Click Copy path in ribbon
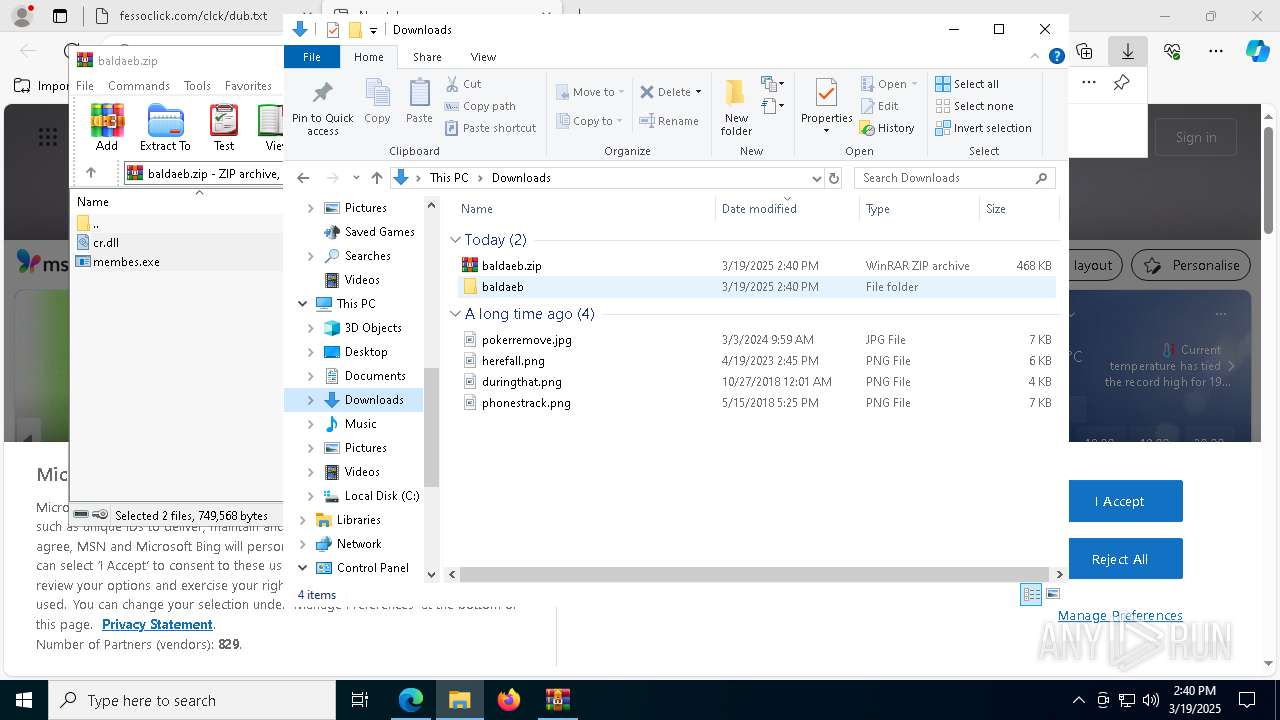This screenshot has width=1280, height=720. tap(480, 106)
